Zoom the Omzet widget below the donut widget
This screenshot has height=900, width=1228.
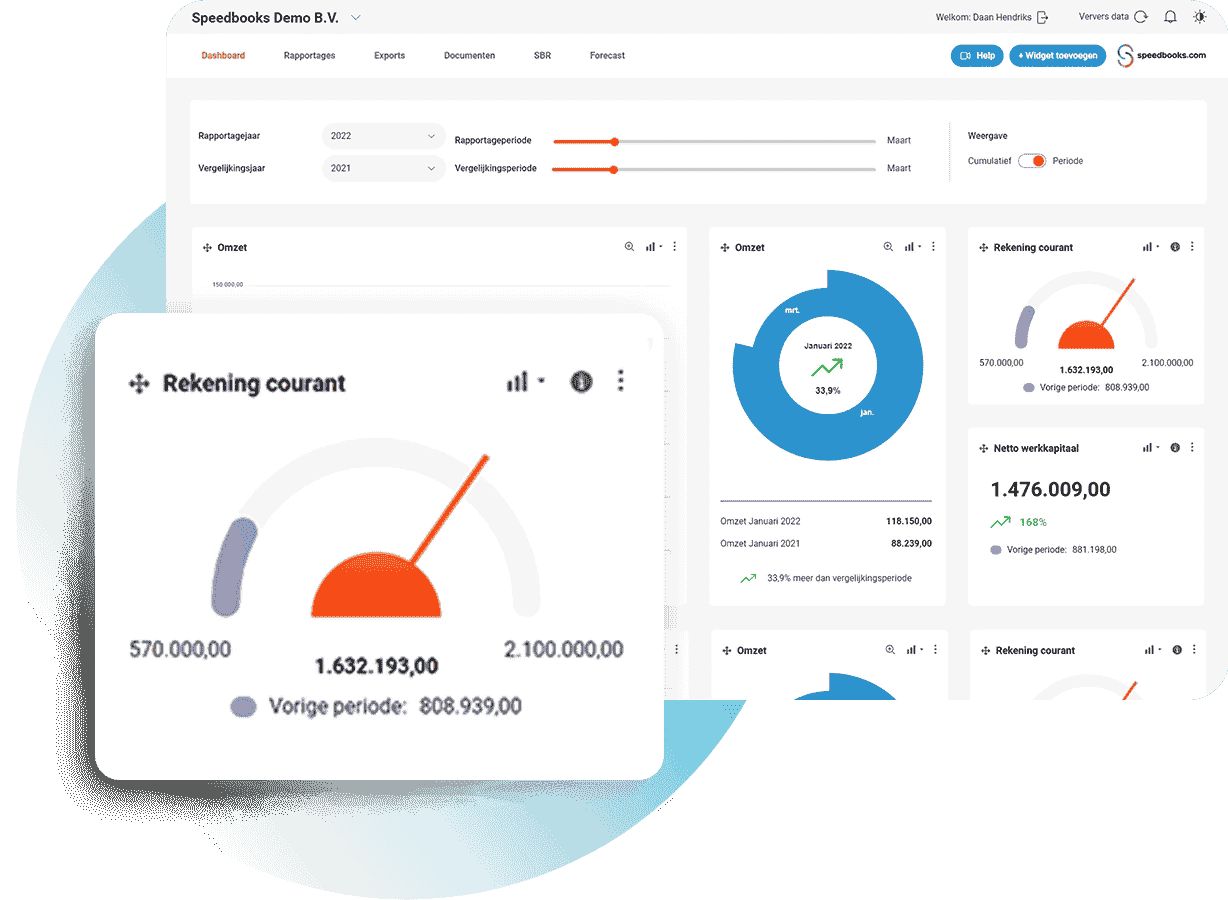[x=890, y=650]
